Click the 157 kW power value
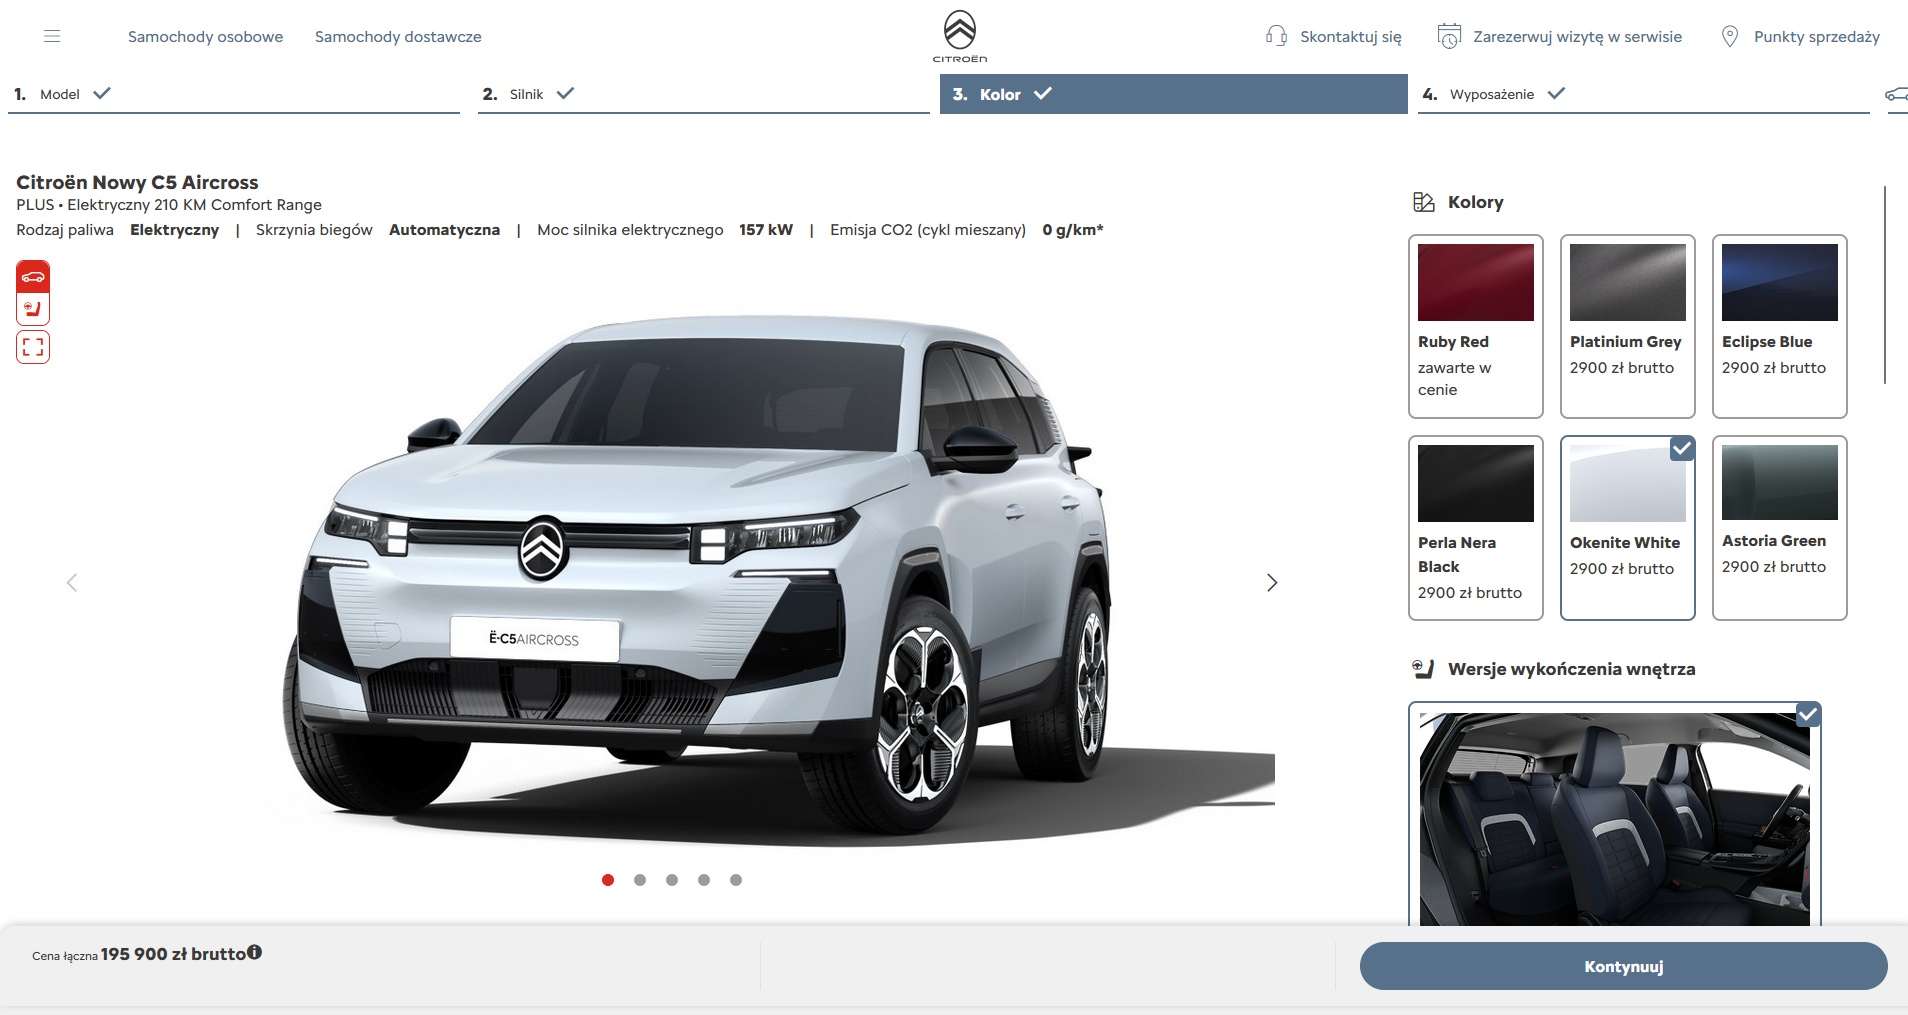Image resolution: width=1908 pixels, height=1015 pixels. [766, 230]
